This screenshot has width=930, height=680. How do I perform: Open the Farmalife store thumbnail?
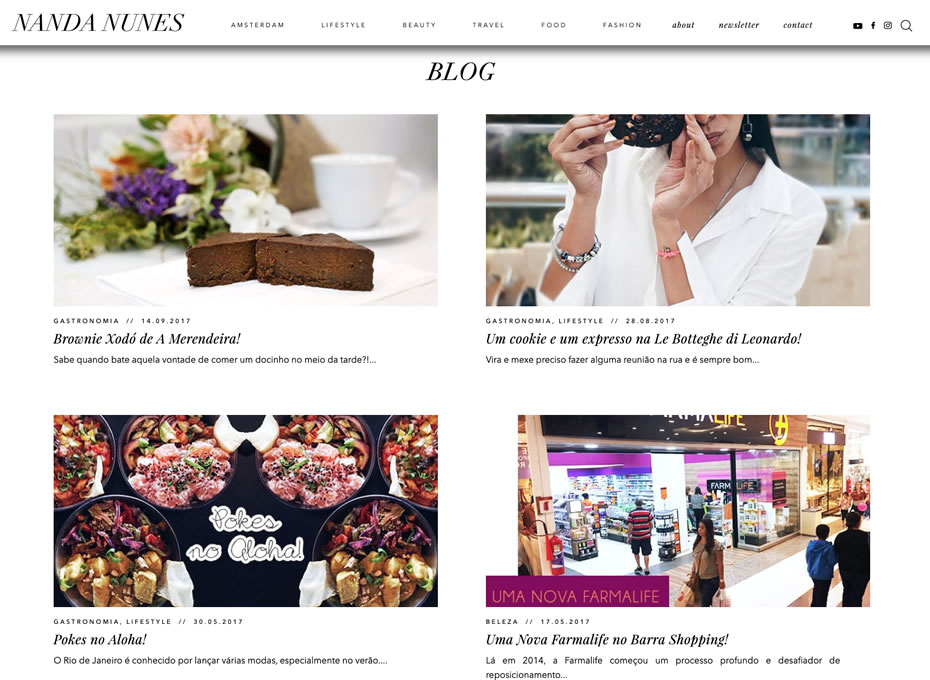pyautogui.click(x=678, y=511)
